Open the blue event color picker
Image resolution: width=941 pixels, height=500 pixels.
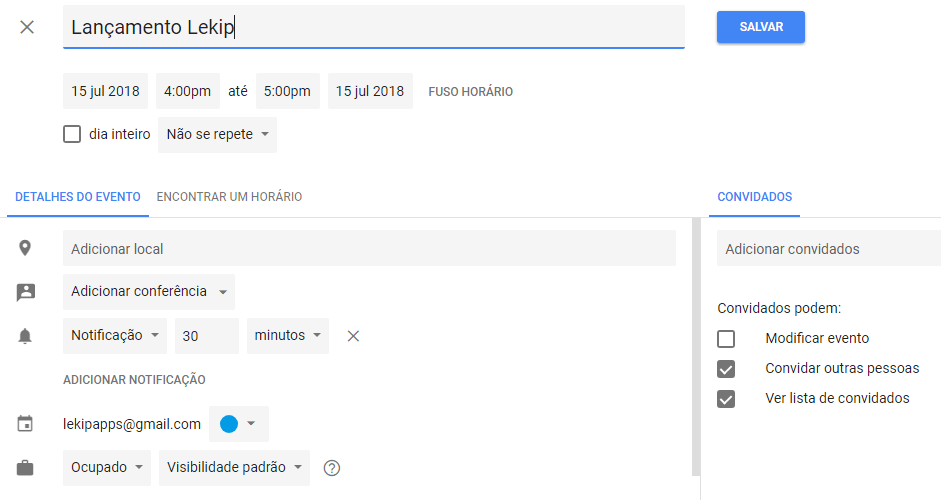coord(238,424)
